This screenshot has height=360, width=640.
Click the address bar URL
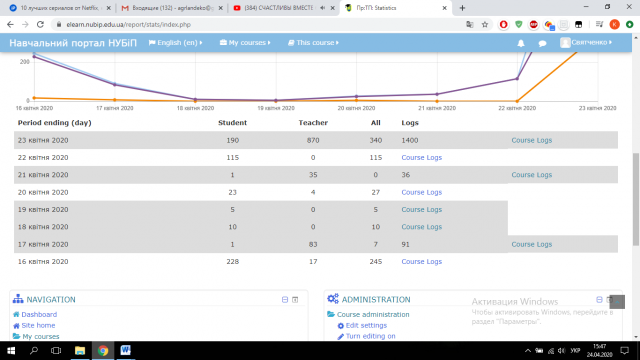tap(129, 24)
